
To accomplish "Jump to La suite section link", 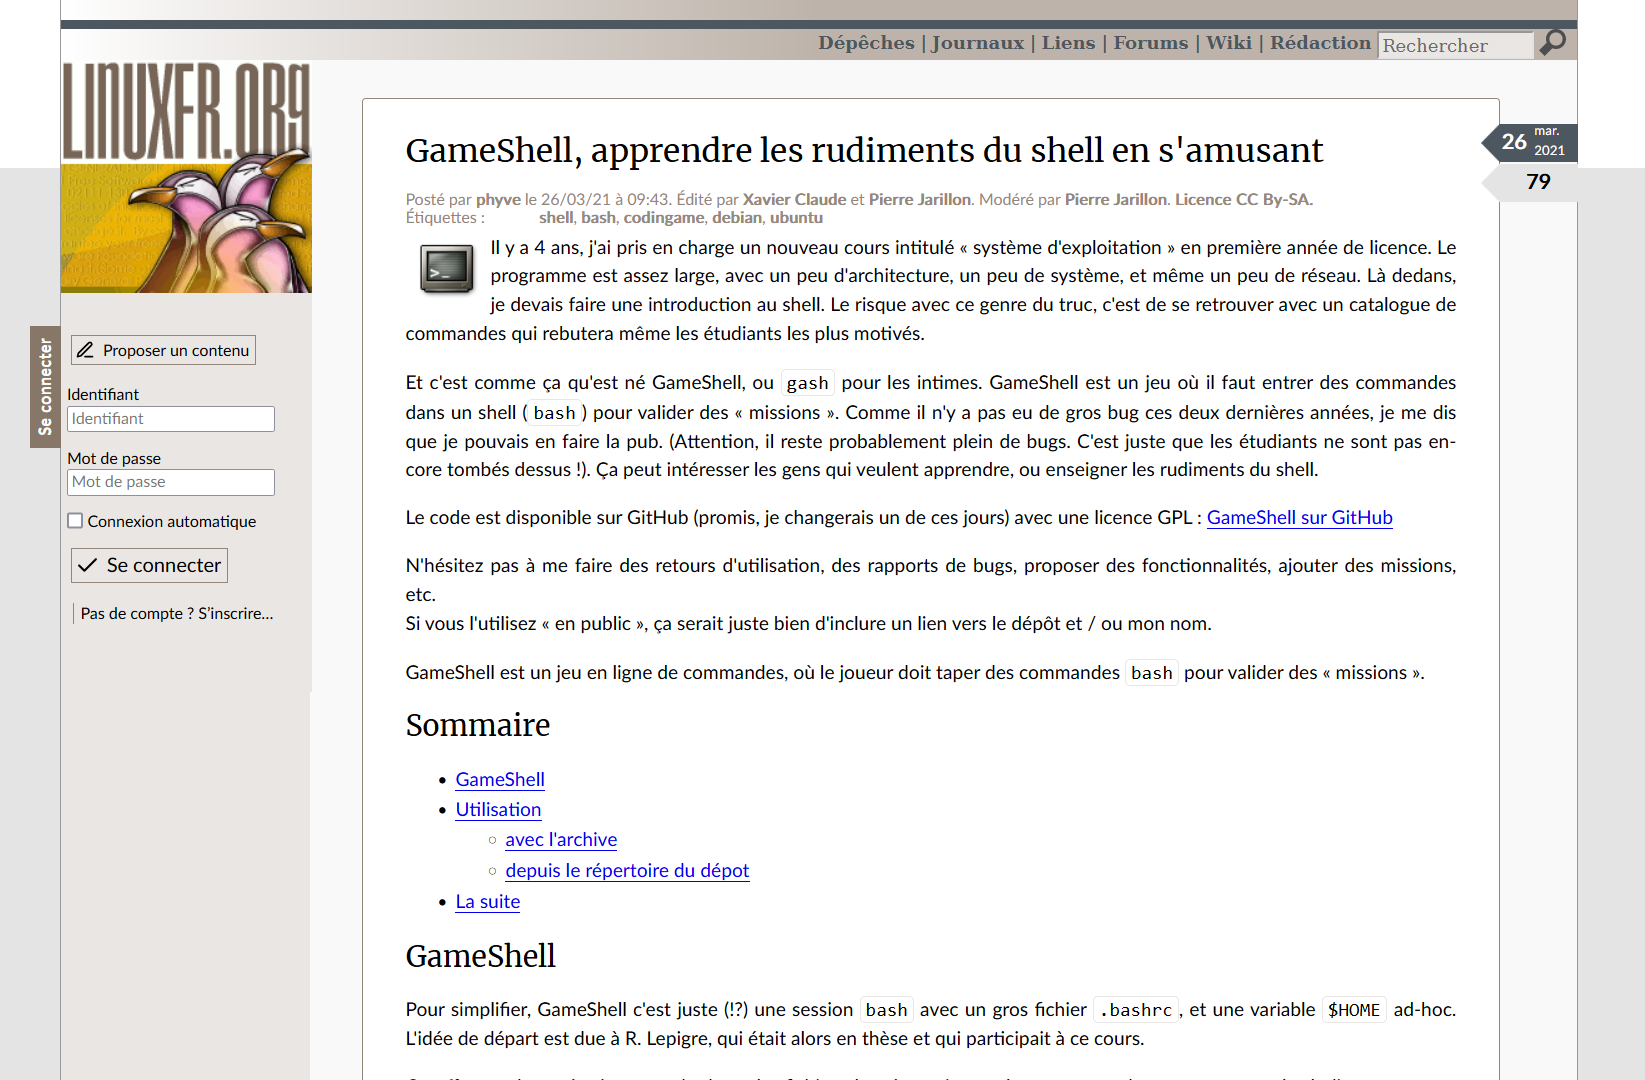I will (x=488, y=901).
